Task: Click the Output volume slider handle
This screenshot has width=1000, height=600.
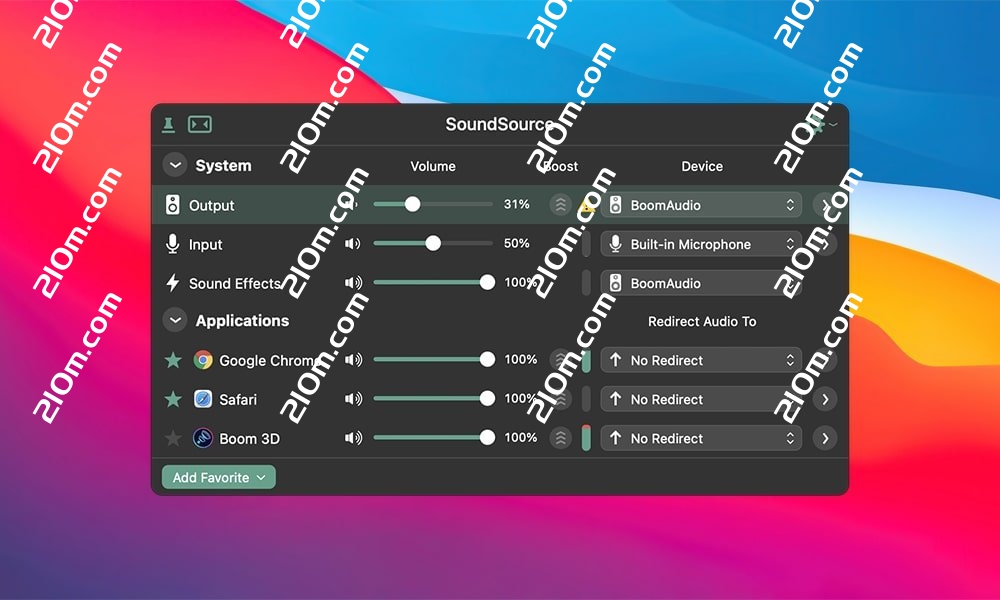Action: [412, 204]
